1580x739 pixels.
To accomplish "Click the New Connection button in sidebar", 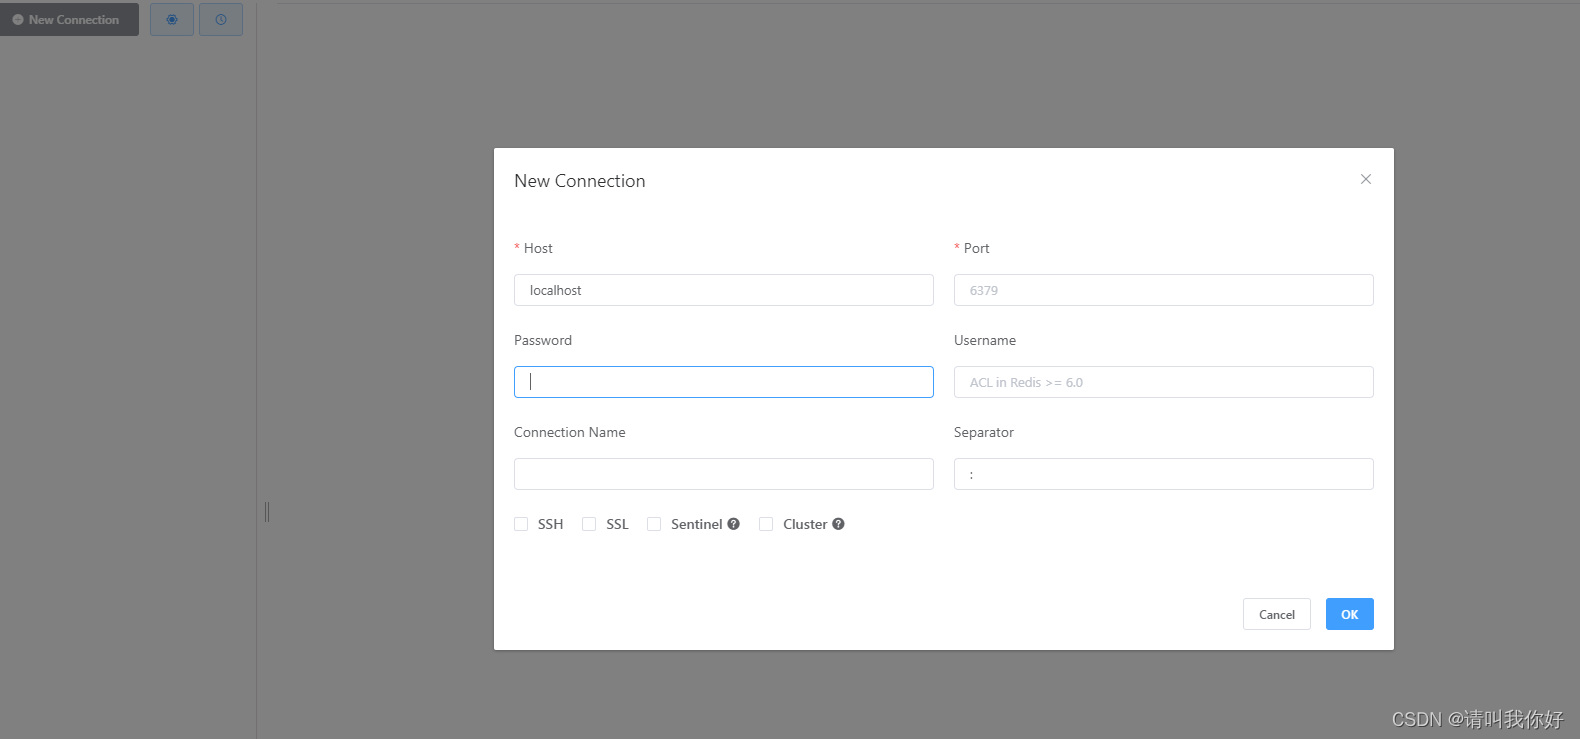I will tap(69, 19).
